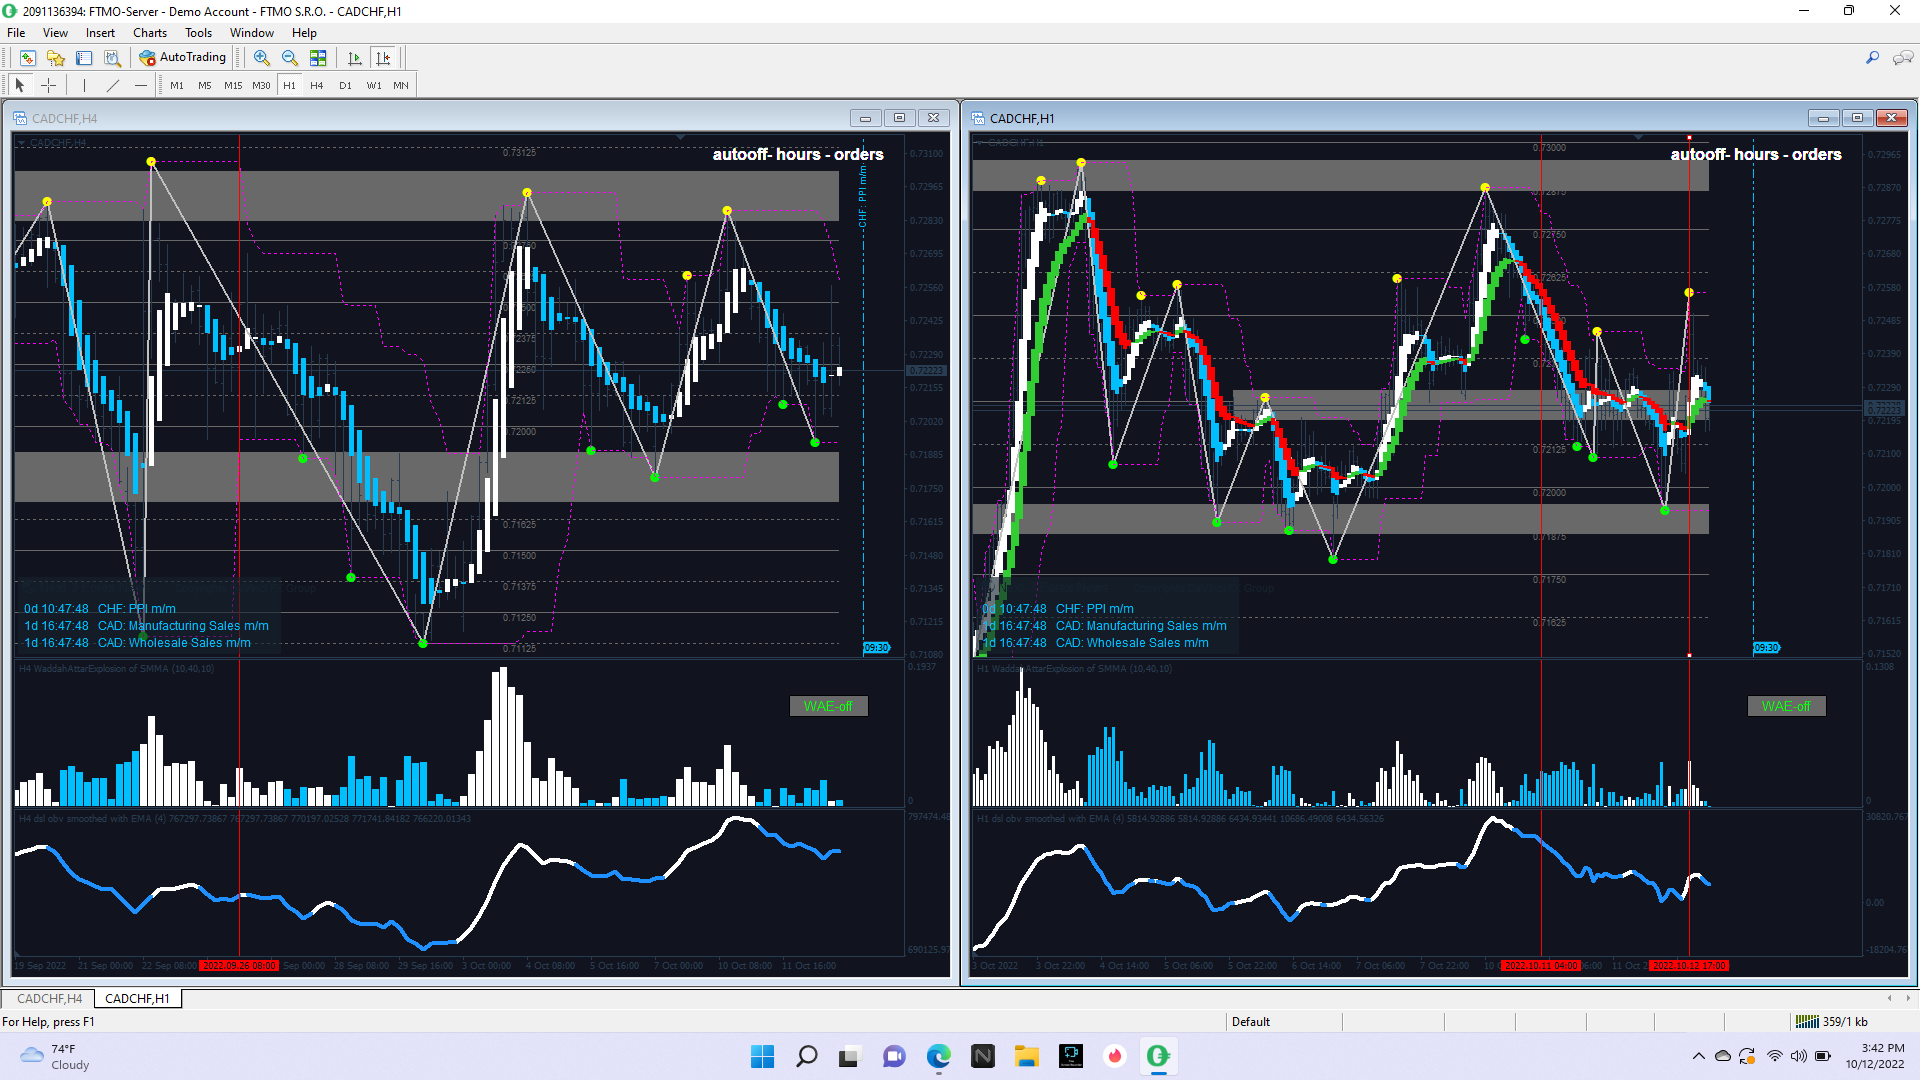The width and height of the screenshot is (1920, 1080).
Task: Zoom in on the chart
Action: pyautogui.click(x=262, y=58)
